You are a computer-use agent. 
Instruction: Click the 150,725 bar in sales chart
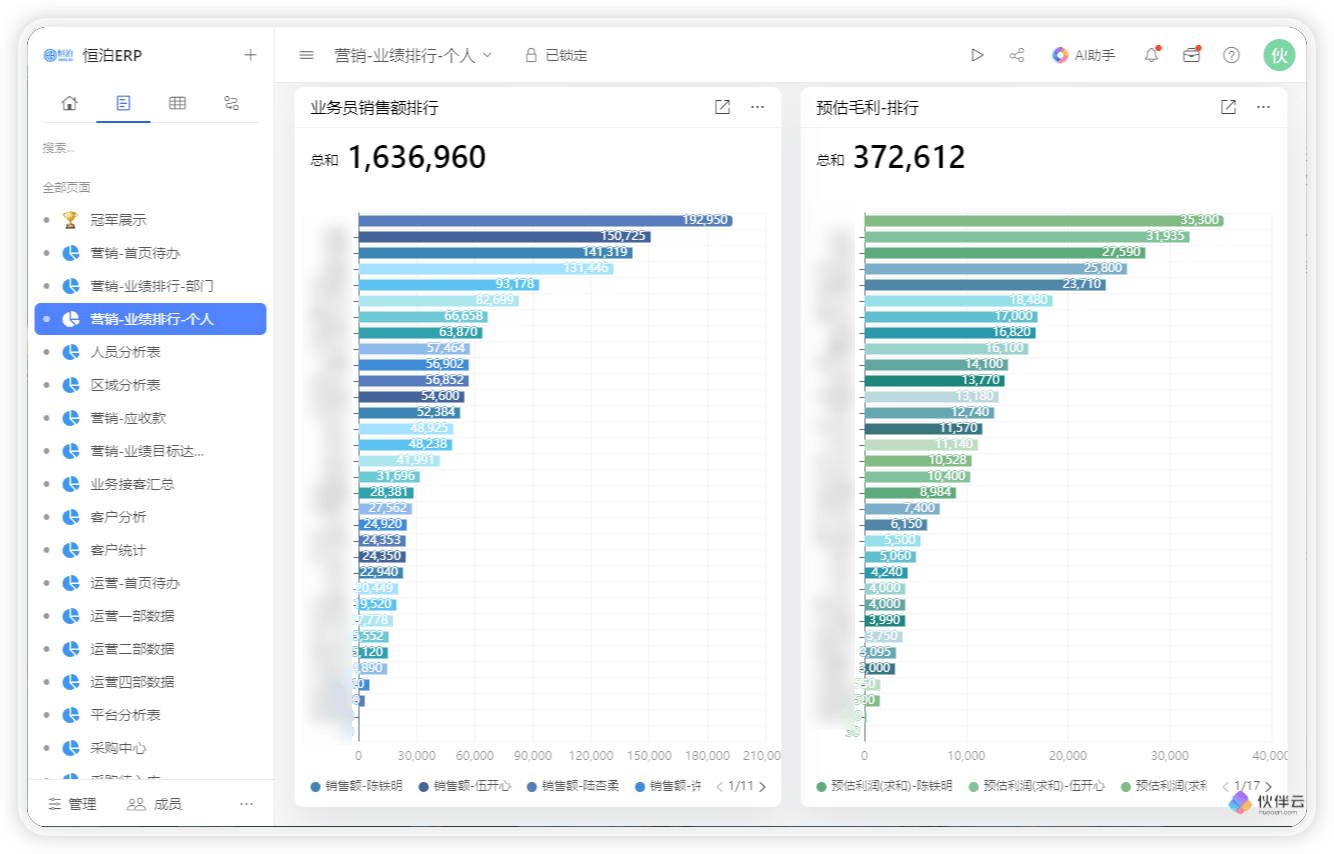pos(504,236)
